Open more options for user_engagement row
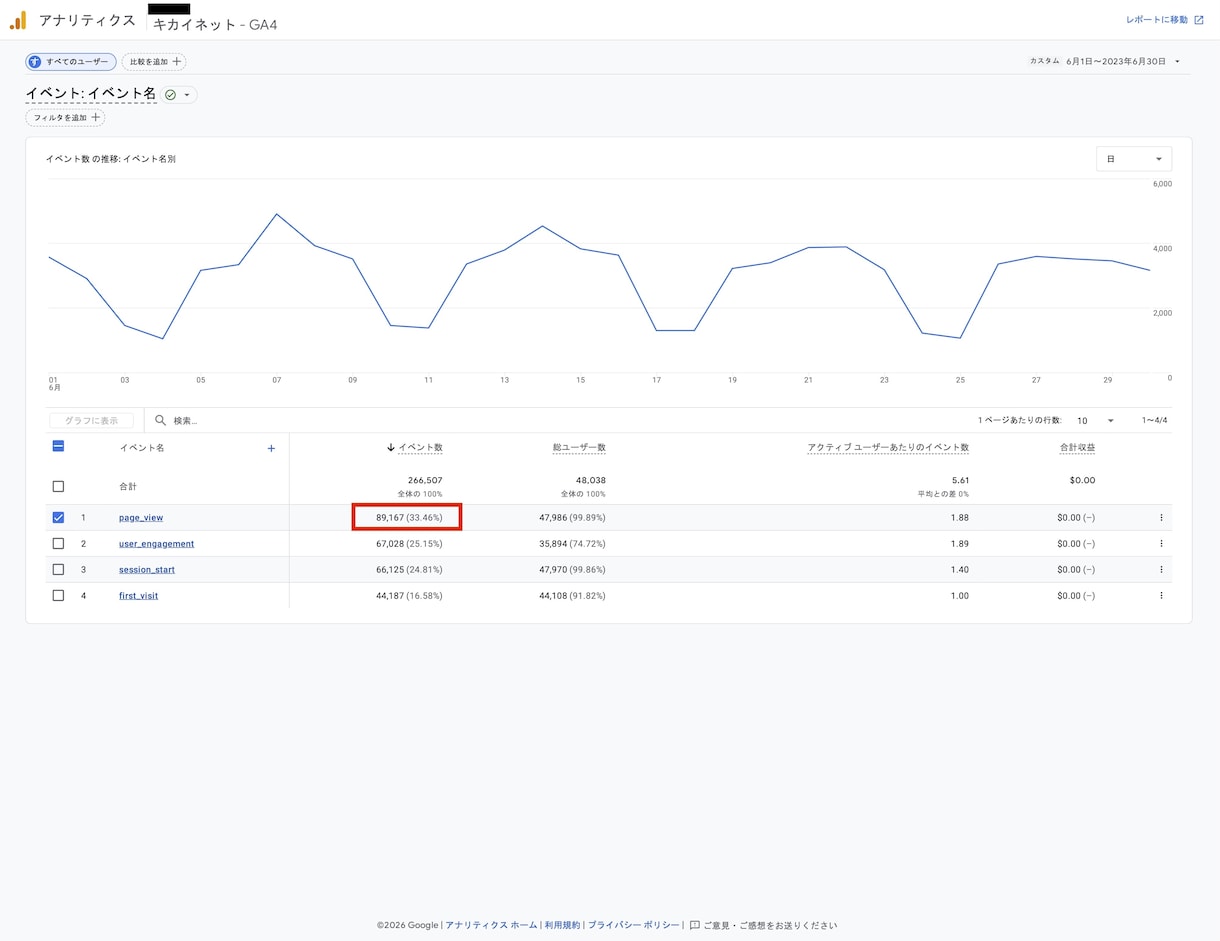1220x941 pixels. coord(1161,544)
